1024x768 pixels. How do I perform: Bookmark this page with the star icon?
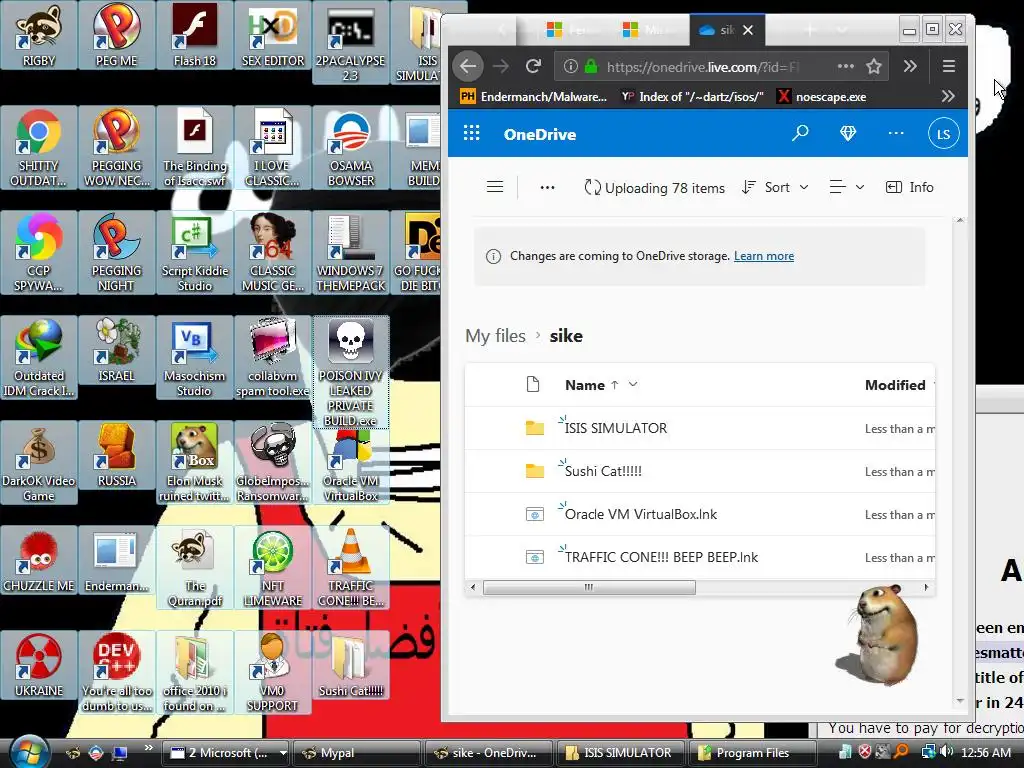[x=874, y=66]
